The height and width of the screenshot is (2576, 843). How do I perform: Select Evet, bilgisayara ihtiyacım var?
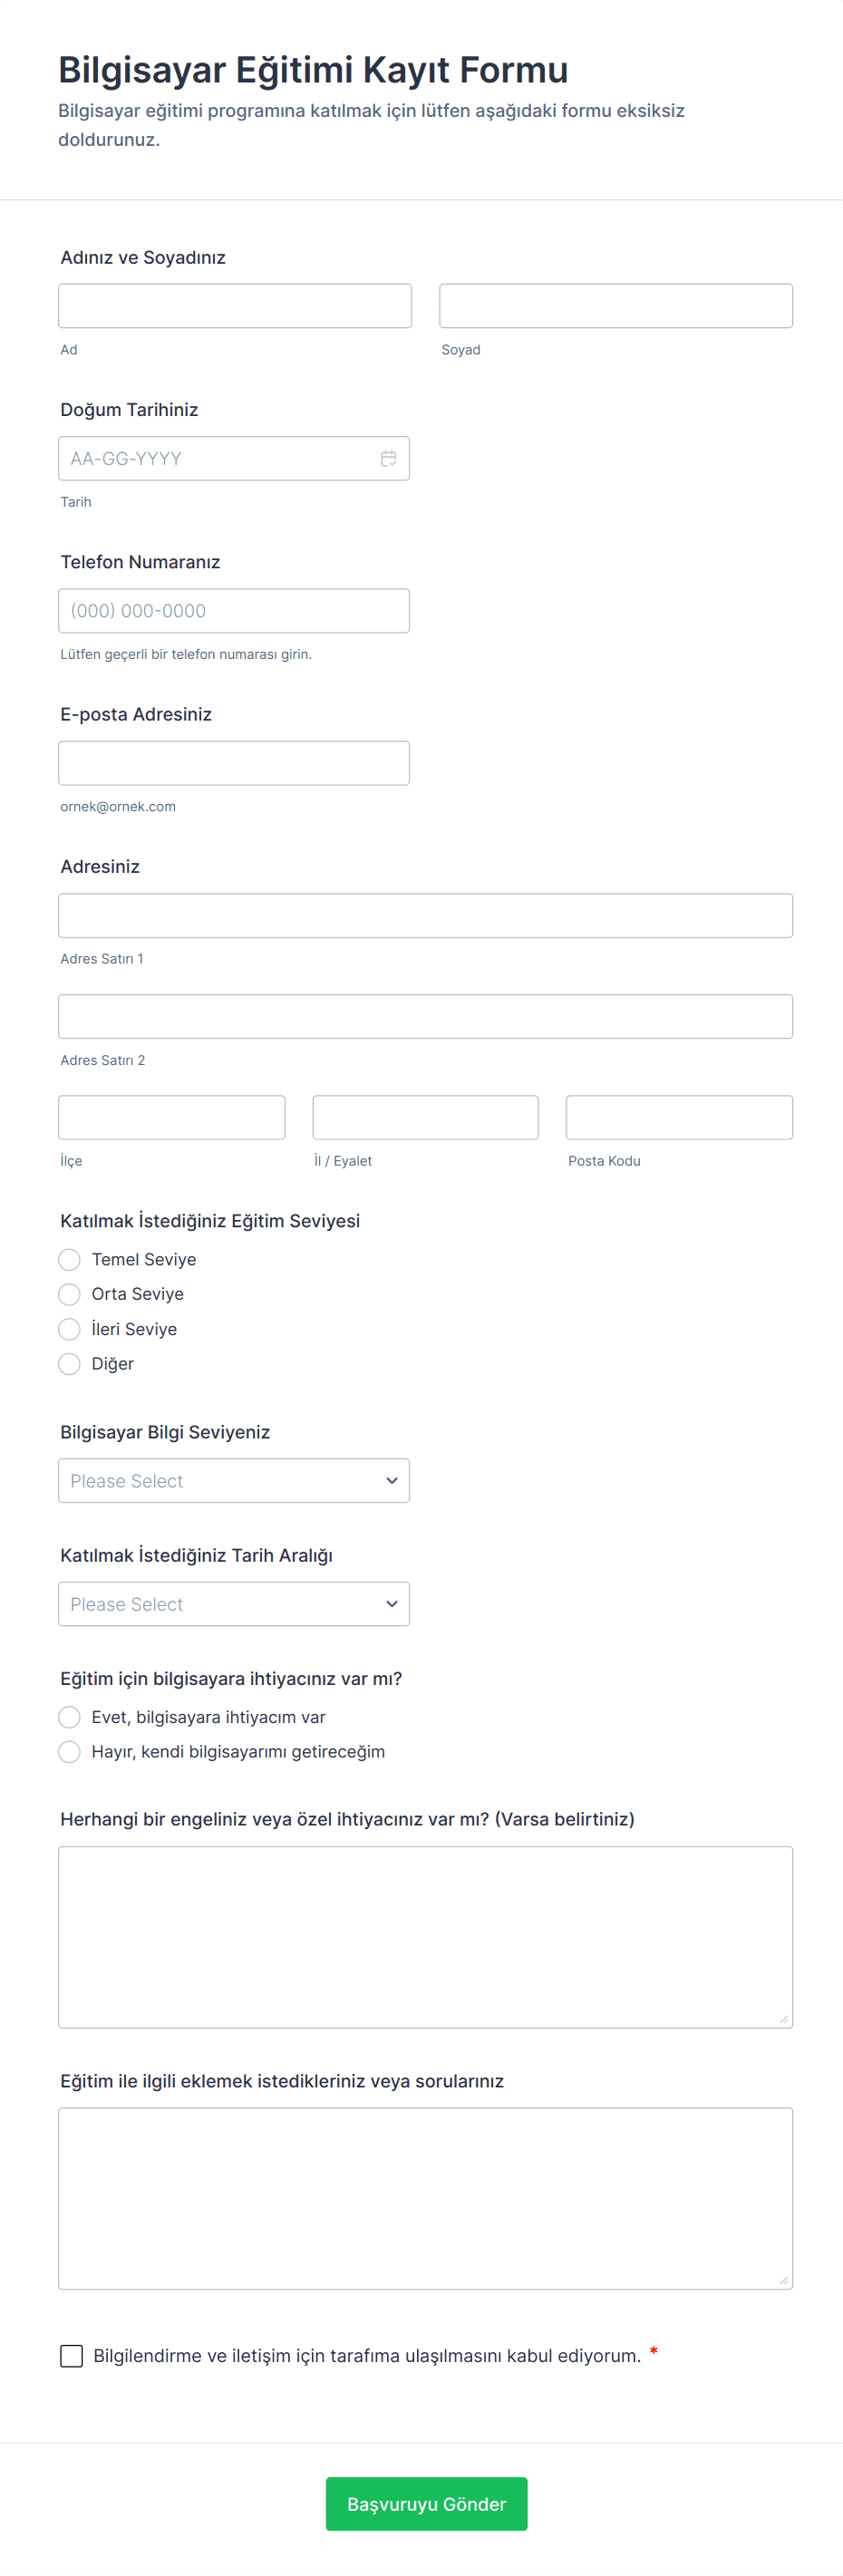click(69, 1717)
